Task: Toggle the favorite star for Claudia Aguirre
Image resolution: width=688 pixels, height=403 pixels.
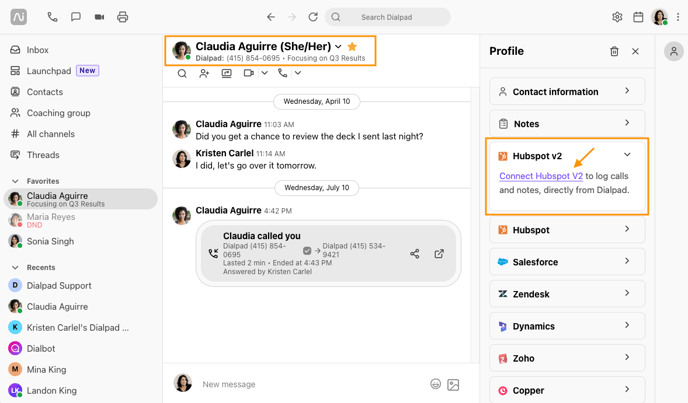Action: tap(352, 46)
